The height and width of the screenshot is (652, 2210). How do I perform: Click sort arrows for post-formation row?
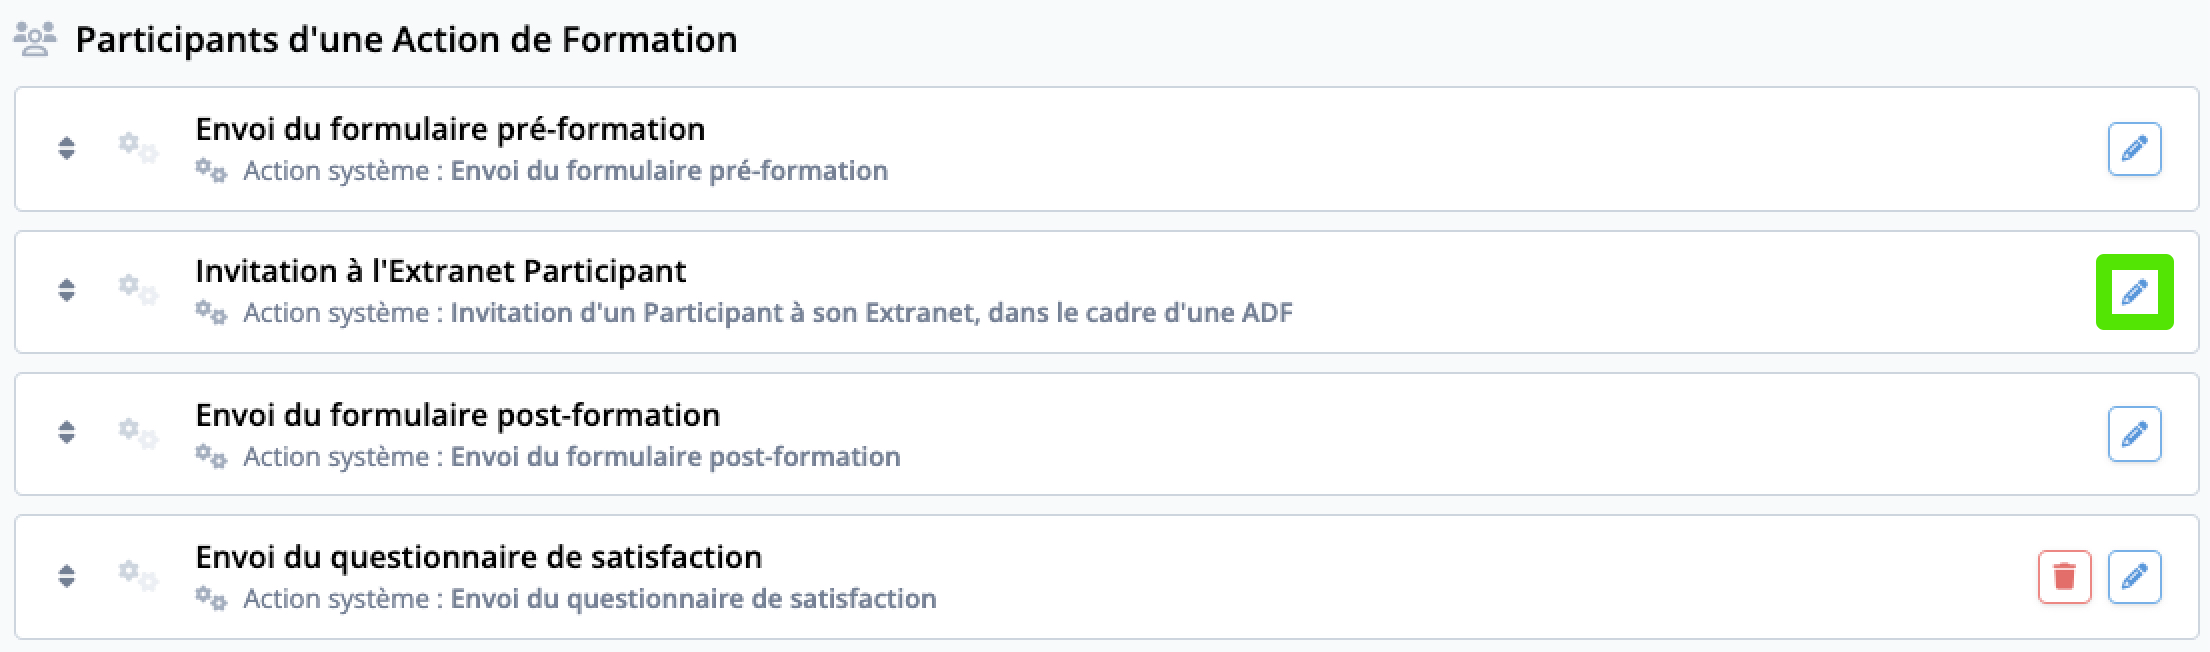pos(66,433)
